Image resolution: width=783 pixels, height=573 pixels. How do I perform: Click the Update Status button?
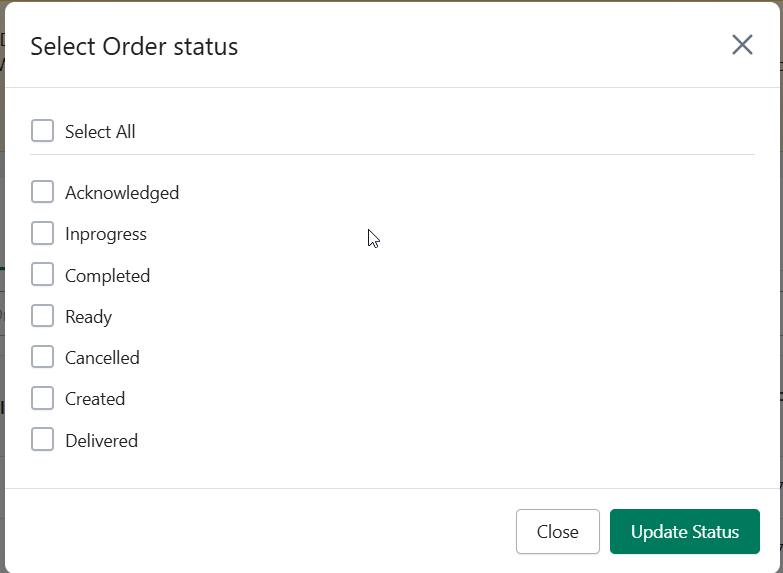coord(685,532)
